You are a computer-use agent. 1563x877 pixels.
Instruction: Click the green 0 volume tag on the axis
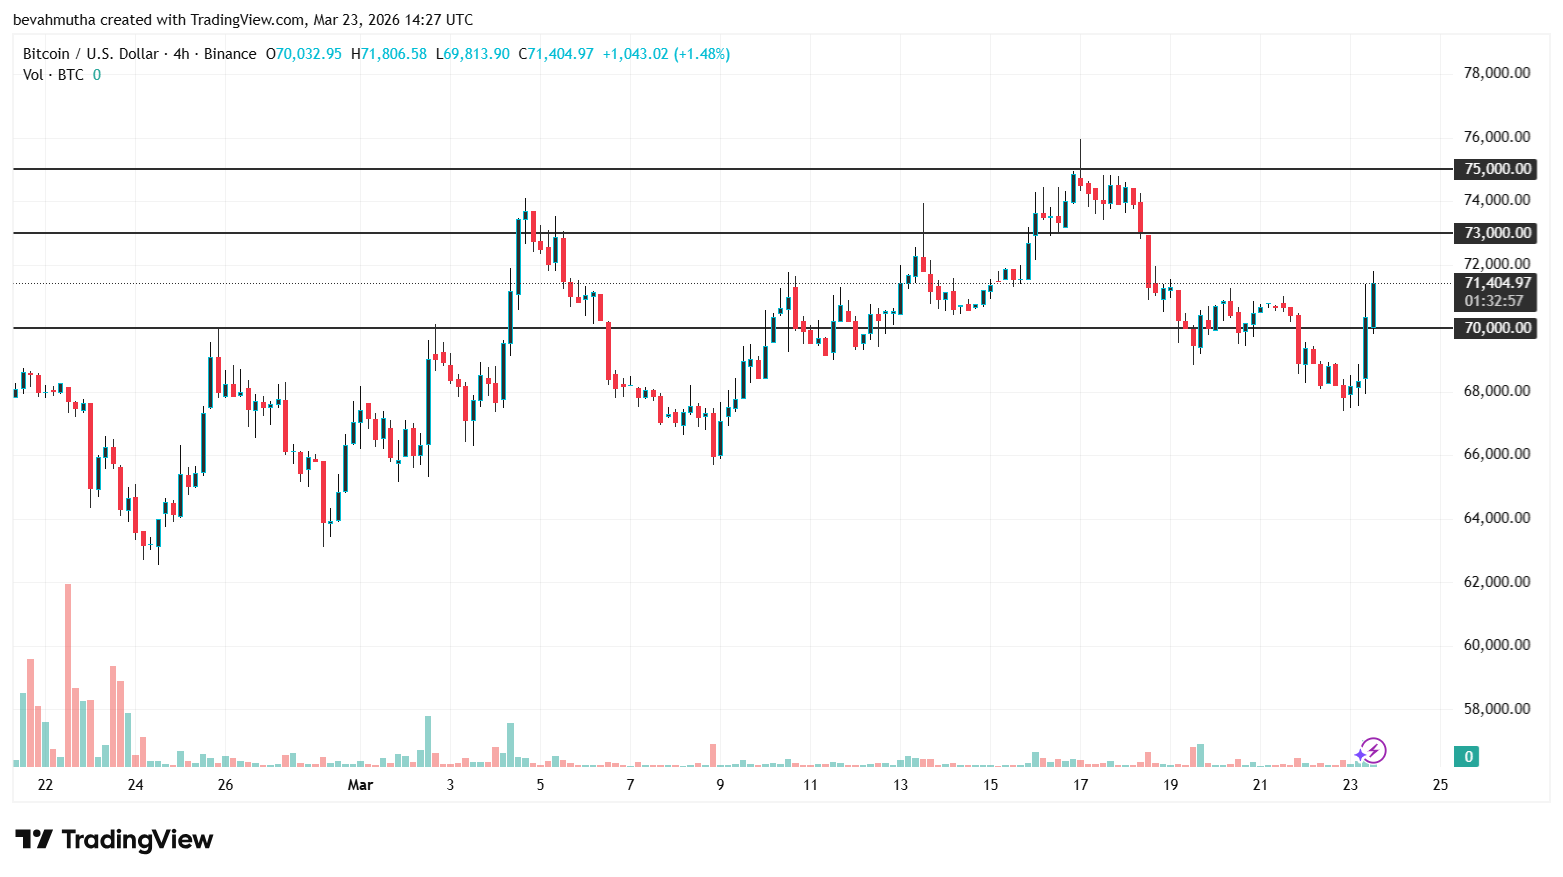point(1466,756)
